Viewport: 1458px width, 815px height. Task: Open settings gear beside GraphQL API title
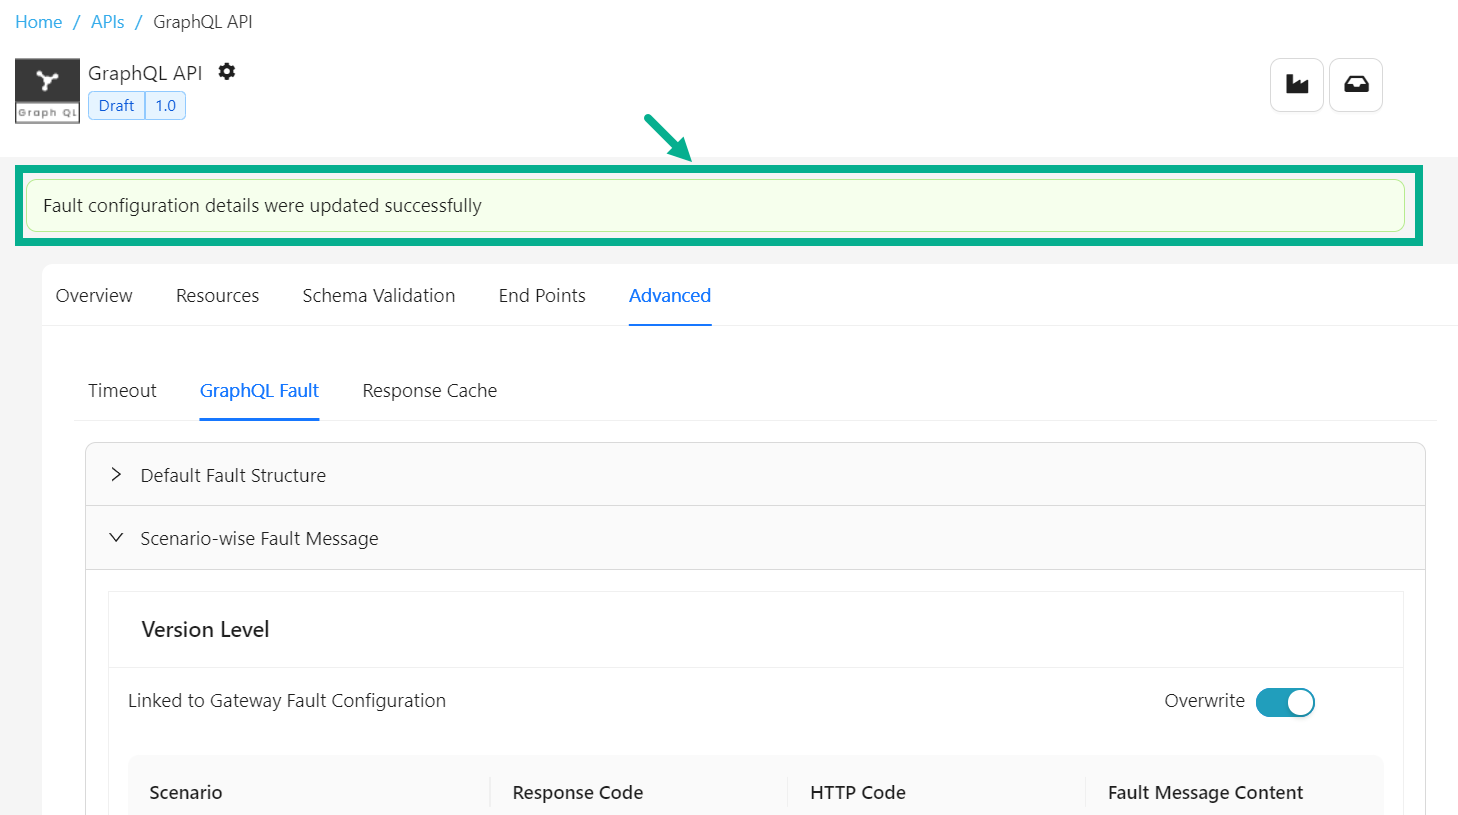pos(227,72)
